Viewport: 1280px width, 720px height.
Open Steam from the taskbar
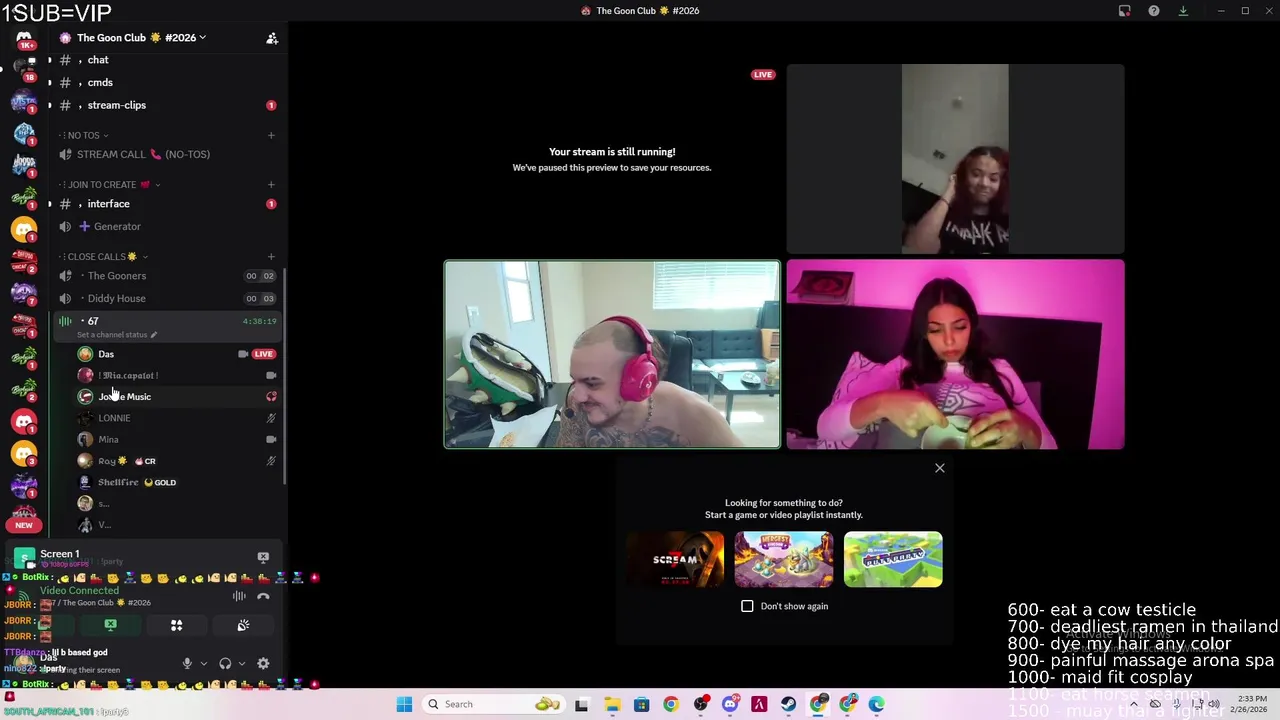pos(788,704)
